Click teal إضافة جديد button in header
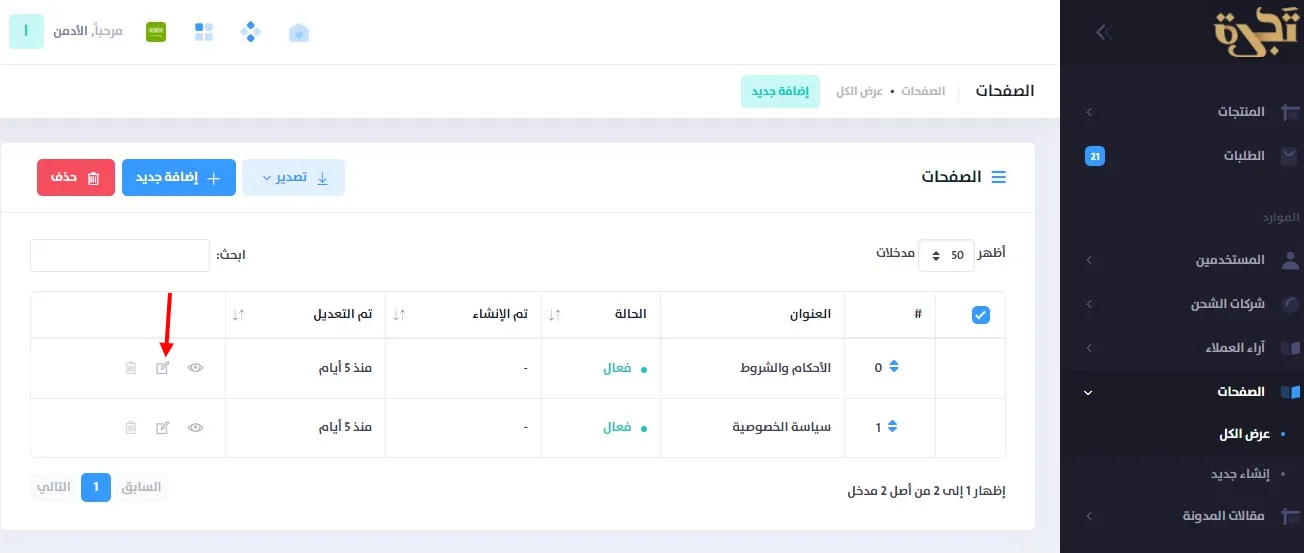Viewport: 1304px width, 553px height. click(x=781, y=91)
